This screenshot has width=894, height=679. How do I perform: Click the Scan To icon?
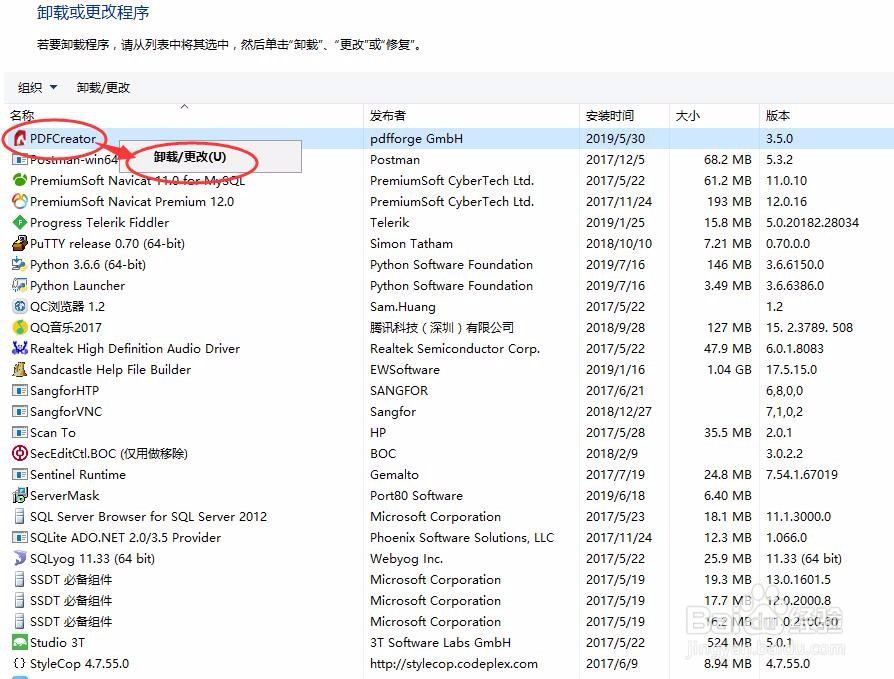[x=20, y=432]
